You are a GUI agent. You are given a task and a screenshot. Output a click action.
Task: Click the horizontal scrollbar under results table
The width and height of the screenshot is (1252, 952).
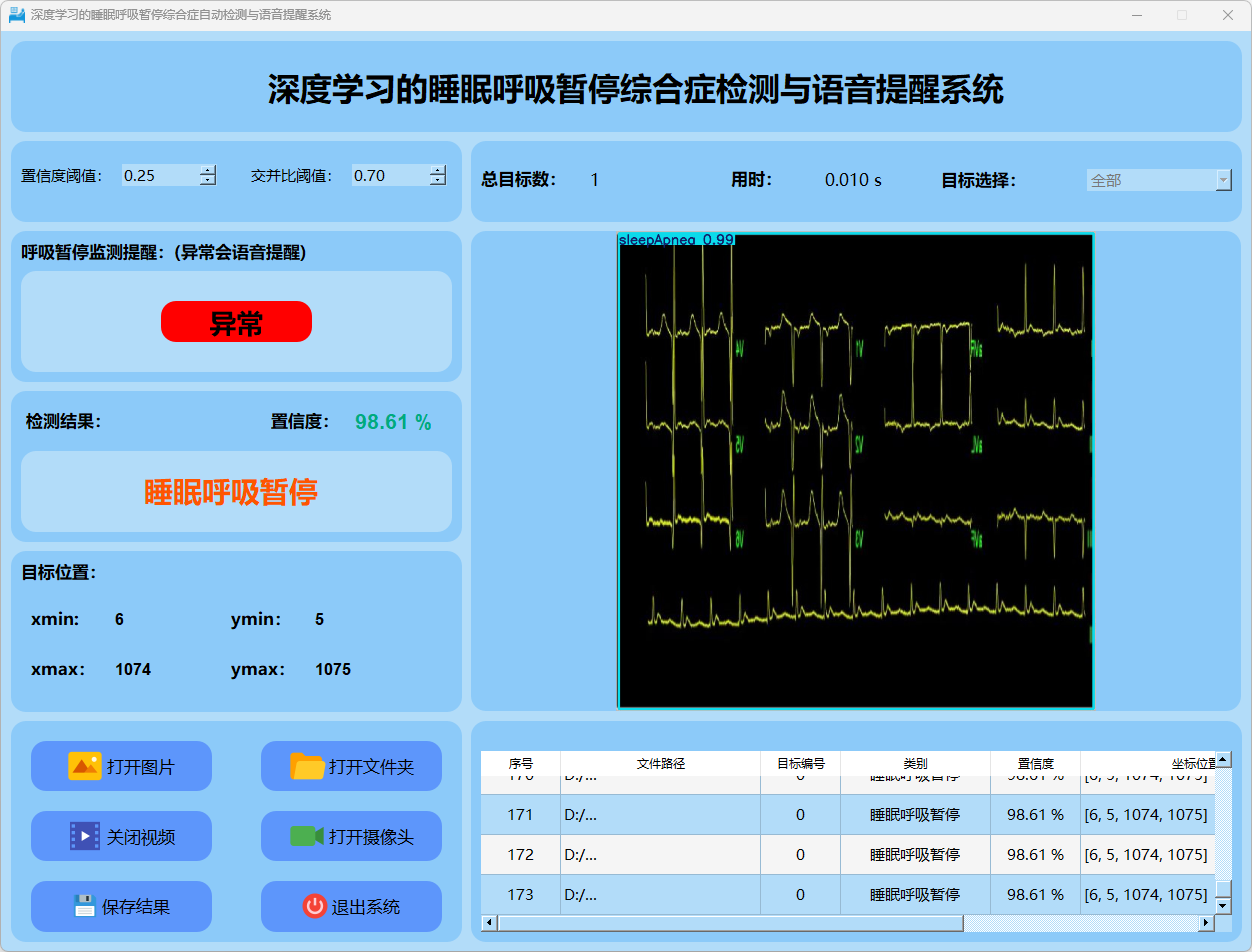(x=730, y=923)
